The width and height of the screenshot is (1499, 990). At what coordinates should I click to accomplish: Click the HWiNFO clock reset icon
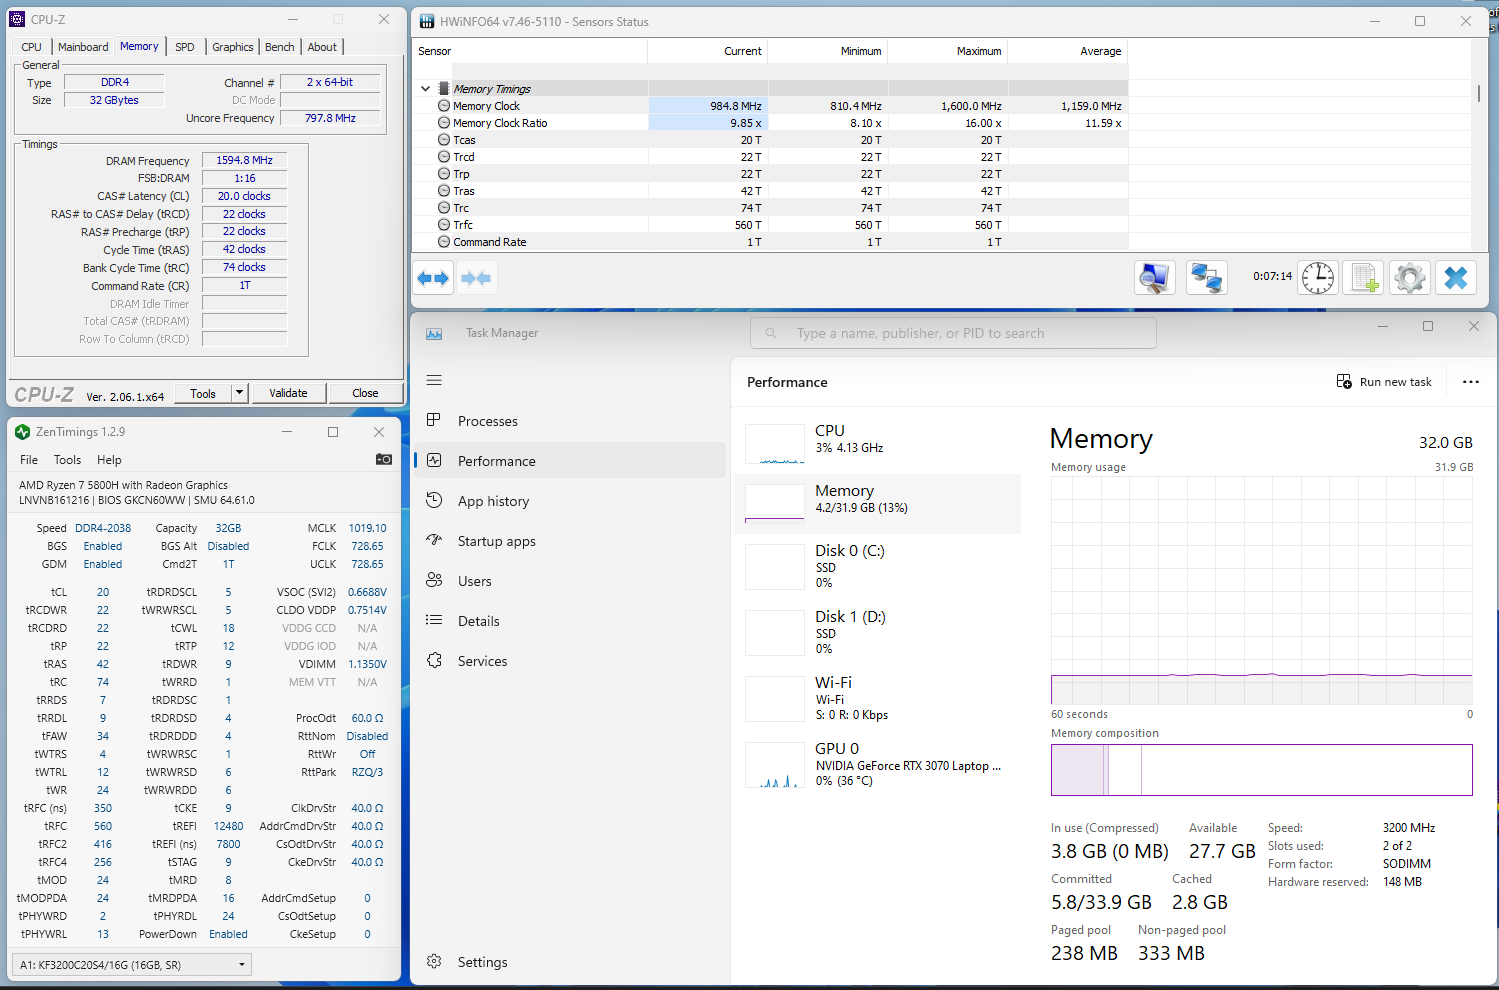(1317, 278)
